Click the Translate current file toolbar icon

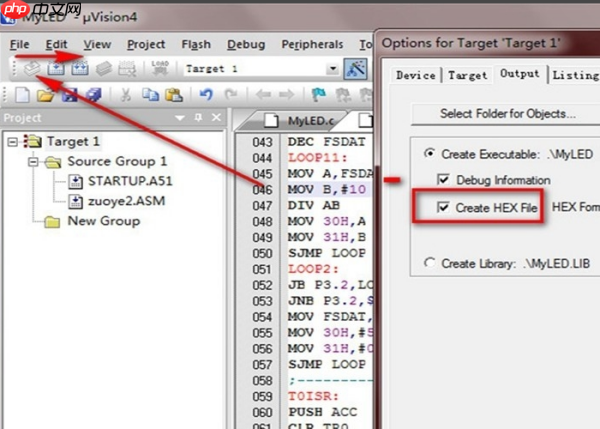pyautogui.click(x=32, y=69)
